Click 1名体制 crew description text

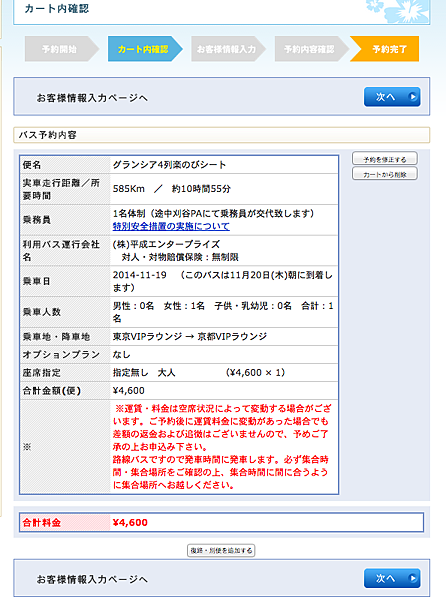click(213, 214)
